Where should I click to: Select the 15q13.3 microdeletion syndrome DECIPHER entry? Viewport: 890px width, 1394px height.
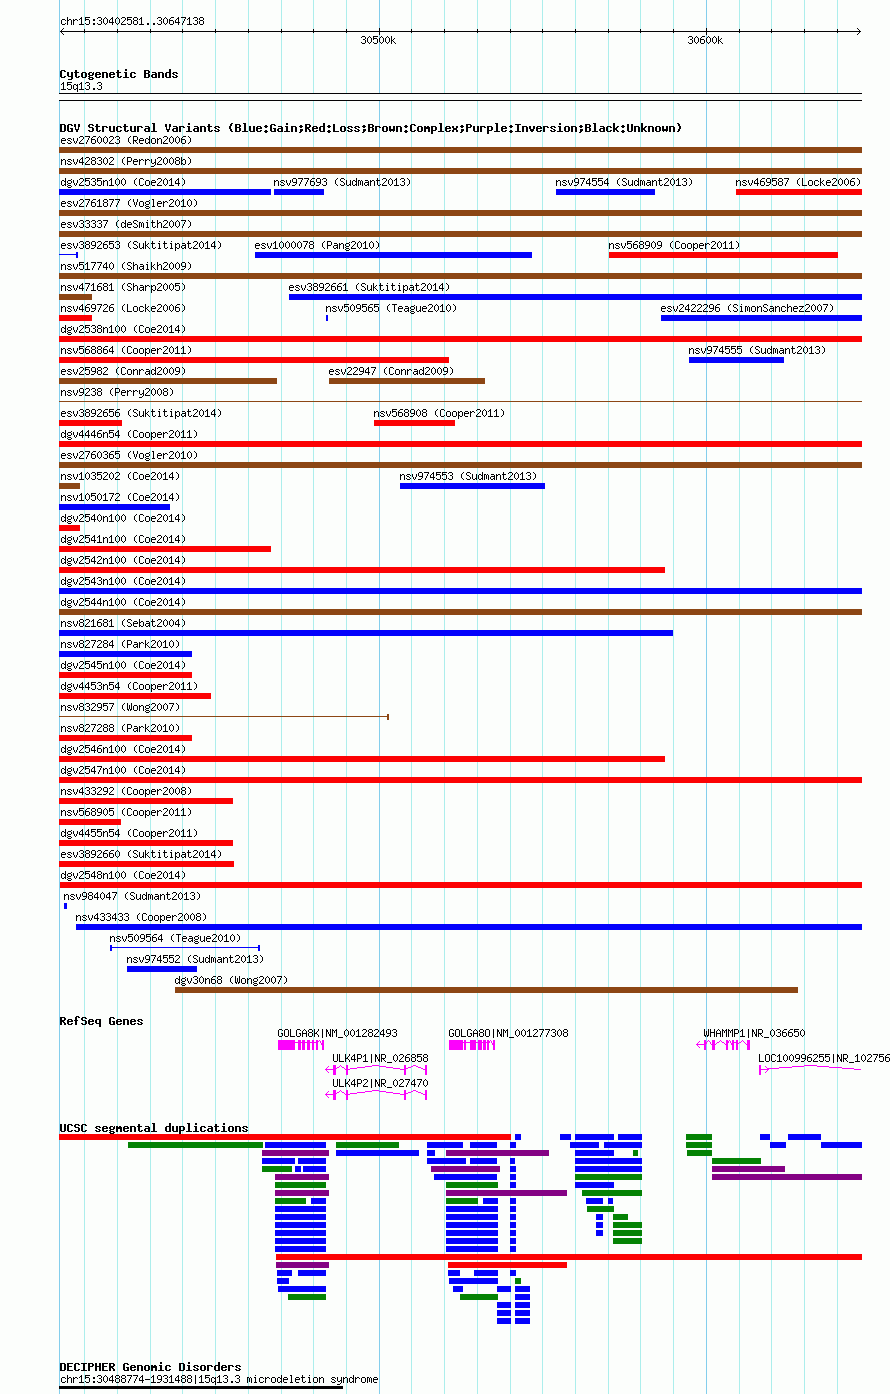pos(219,1380)
